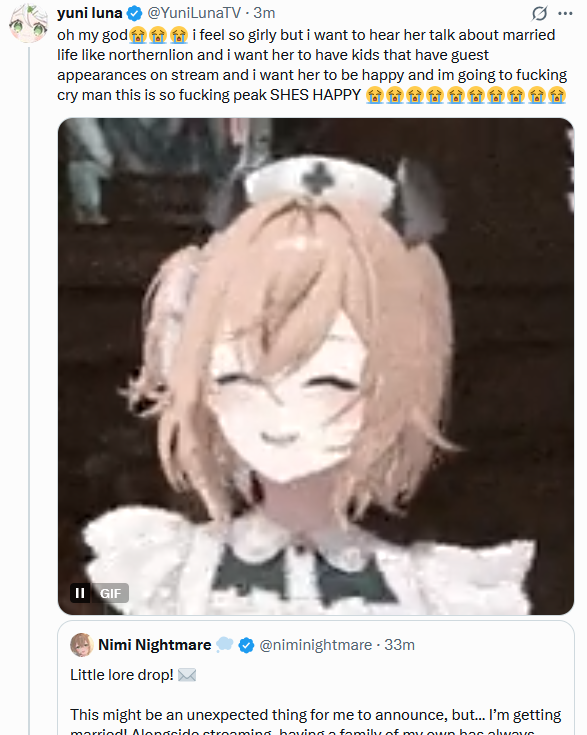Click yuni luna's profile avatar
The image size is (587, 735).
click(x=29, y=24)
